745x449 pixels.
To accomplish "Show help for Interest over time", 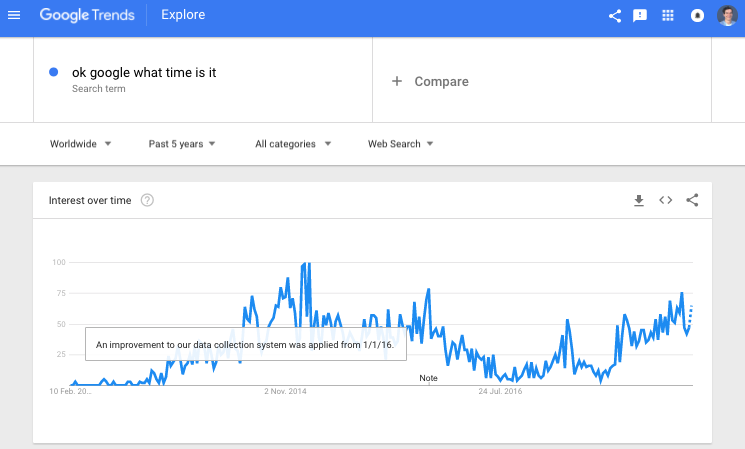I will pos(148,201).
